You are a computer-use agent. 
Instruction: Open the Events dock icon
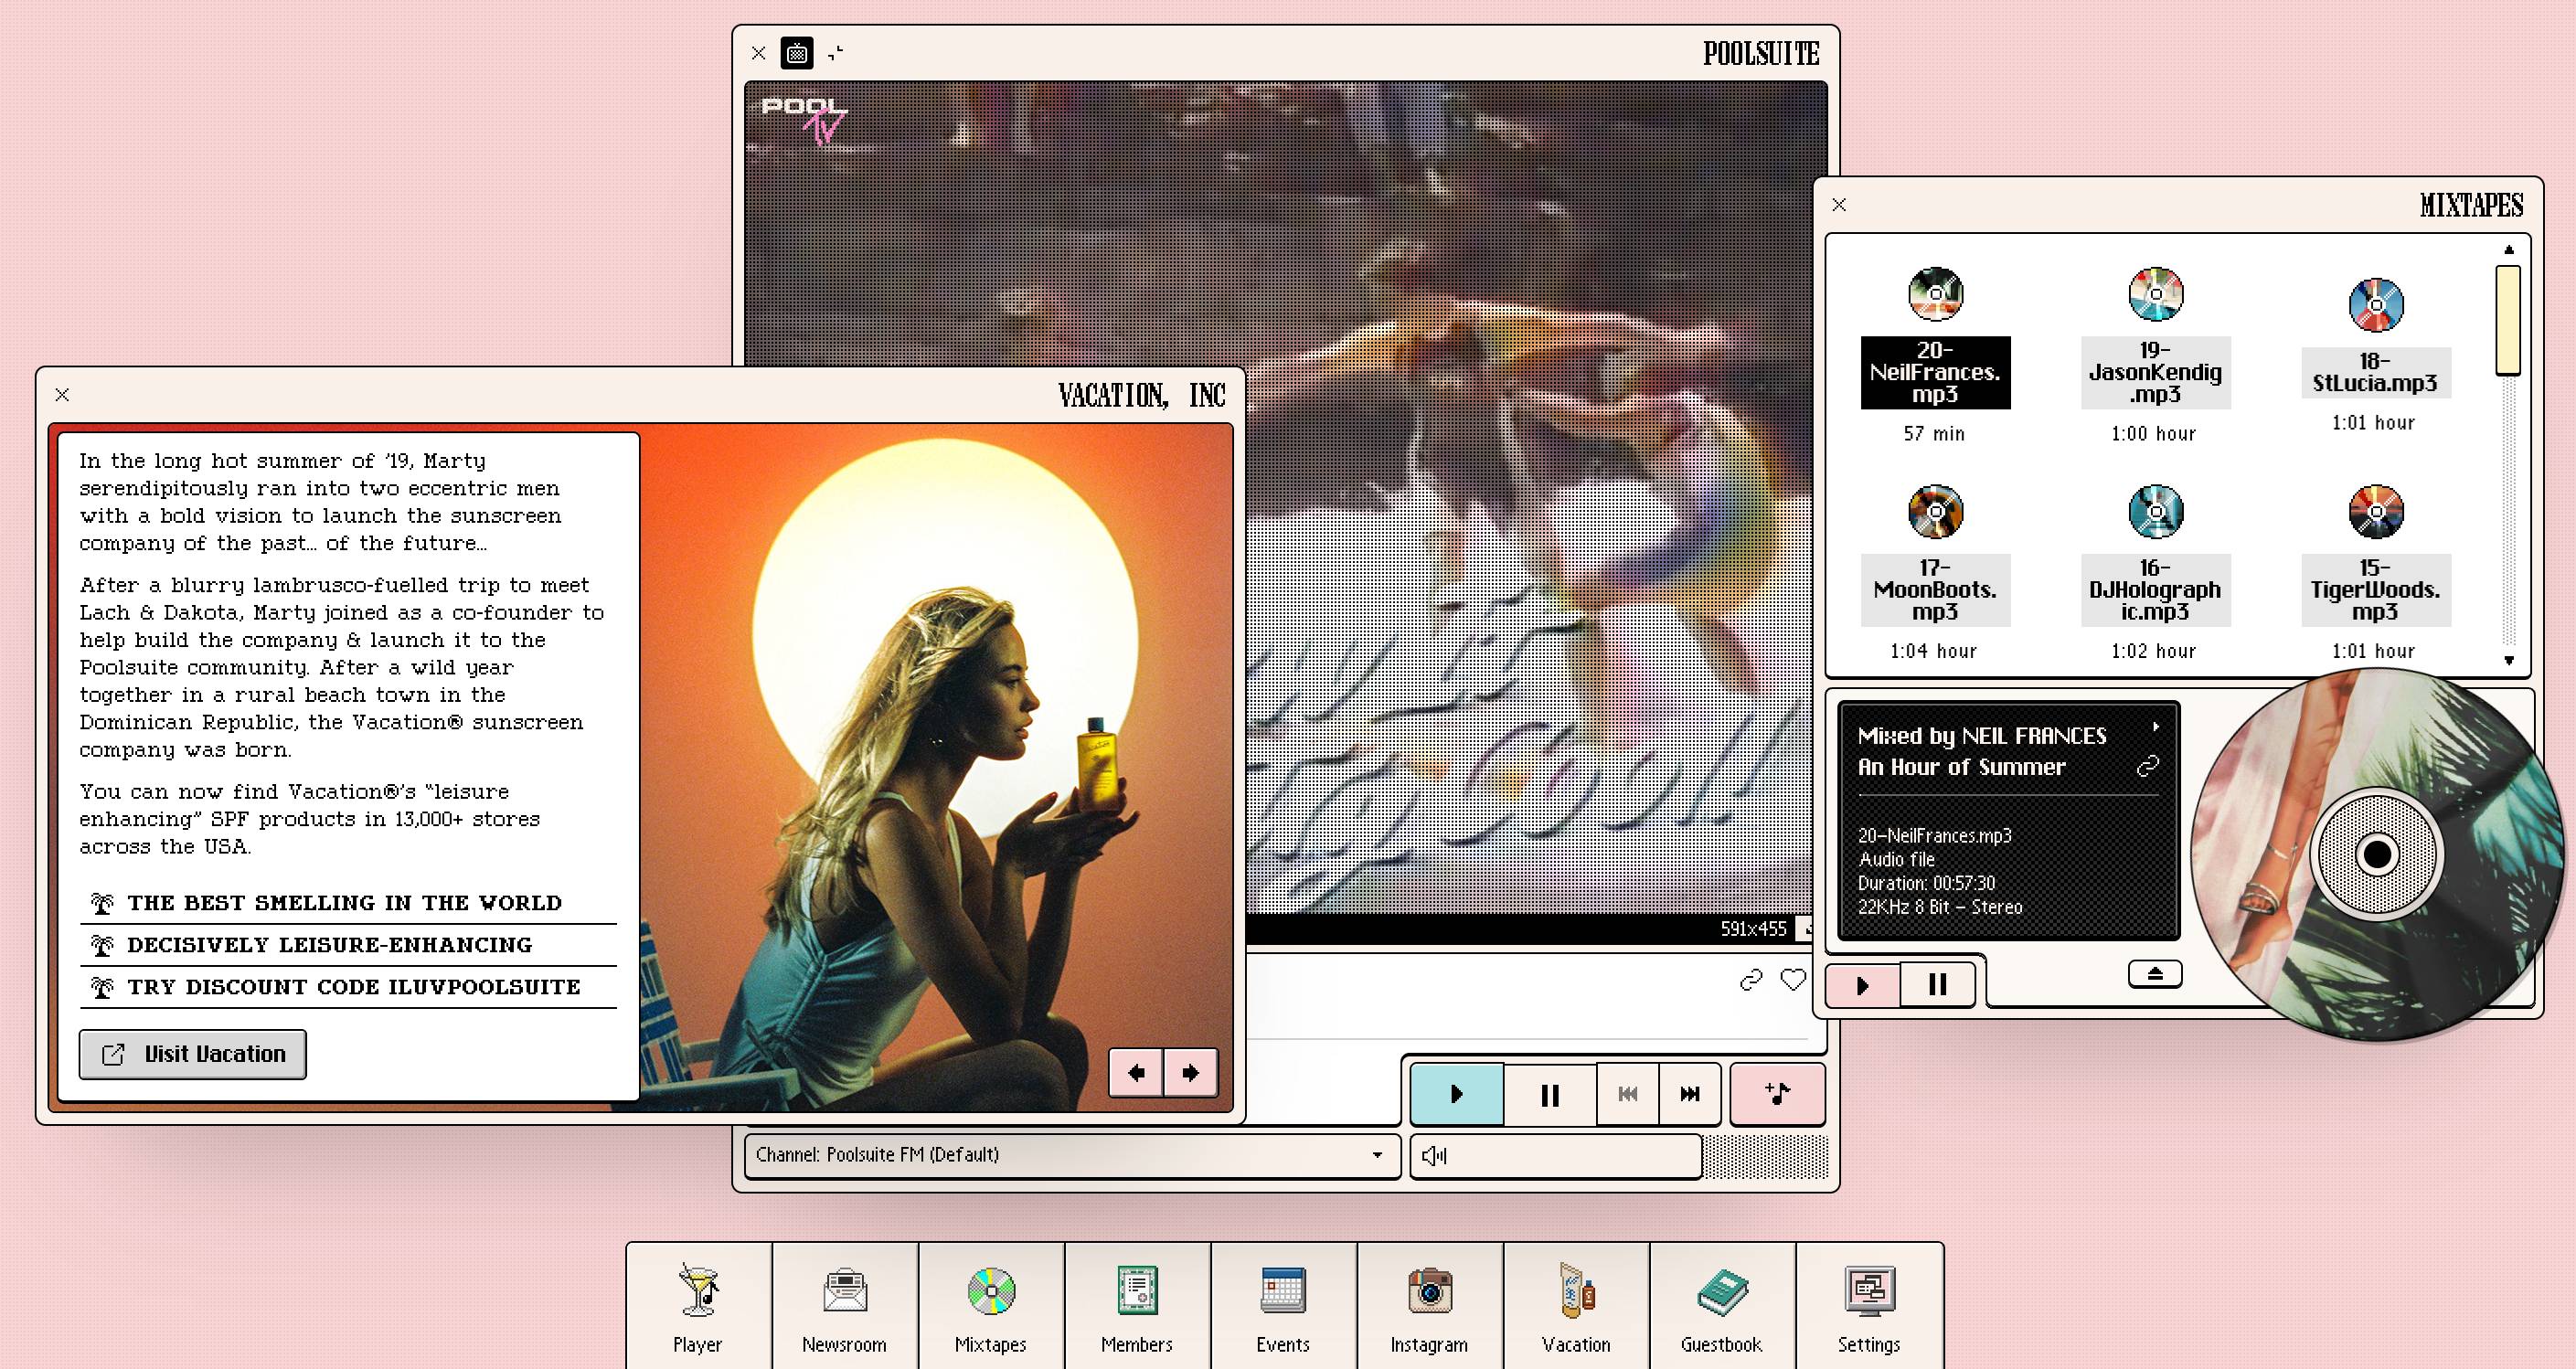point(1283,1307)
